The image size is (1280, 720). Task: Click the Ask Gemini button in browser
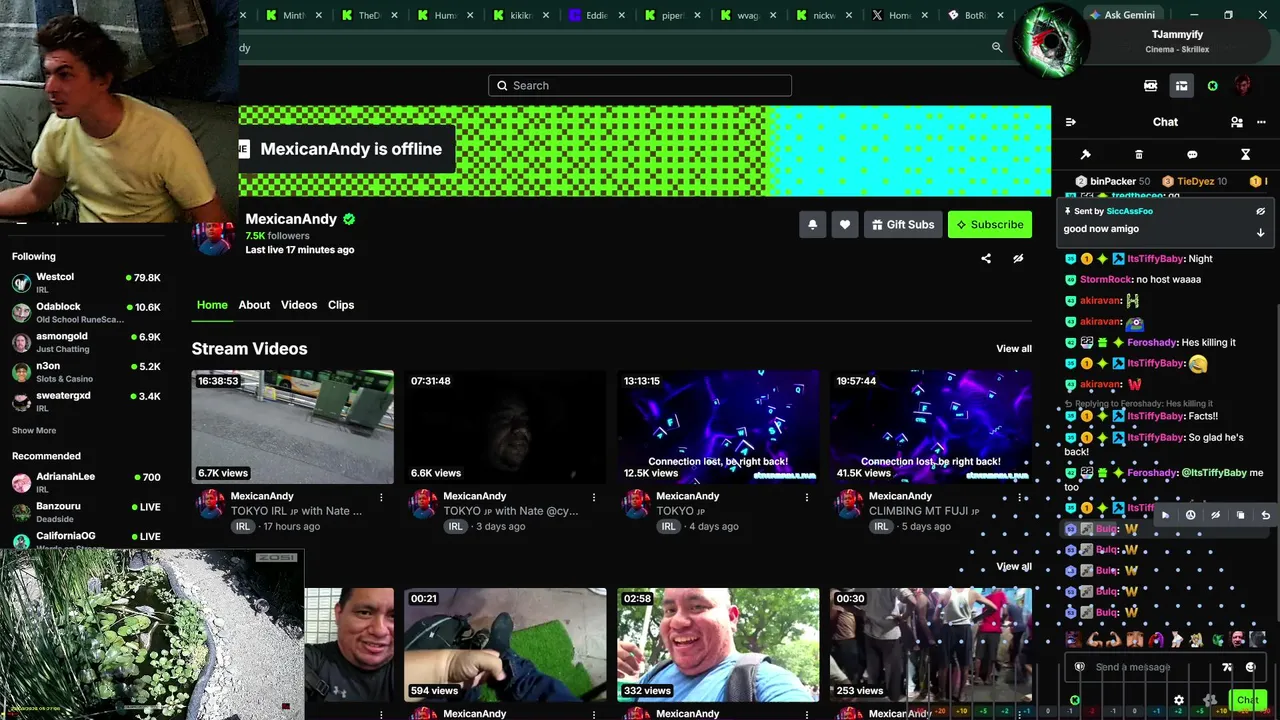1122,15
